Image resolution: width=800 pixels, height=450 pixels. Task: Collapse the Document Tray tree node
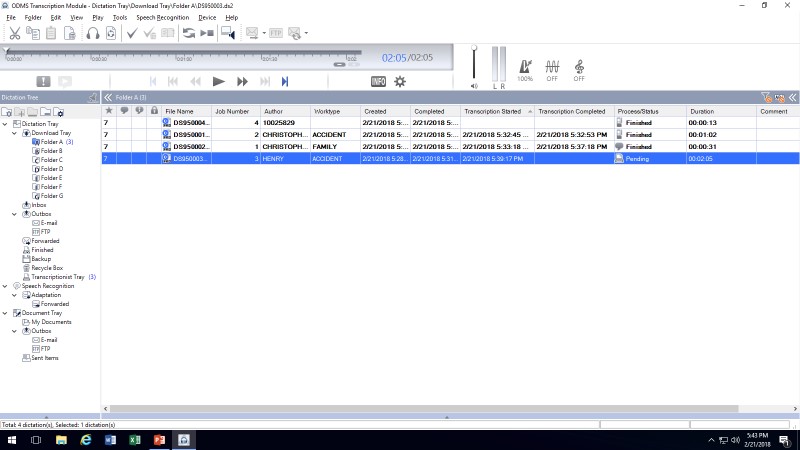[x=5, y=313]
